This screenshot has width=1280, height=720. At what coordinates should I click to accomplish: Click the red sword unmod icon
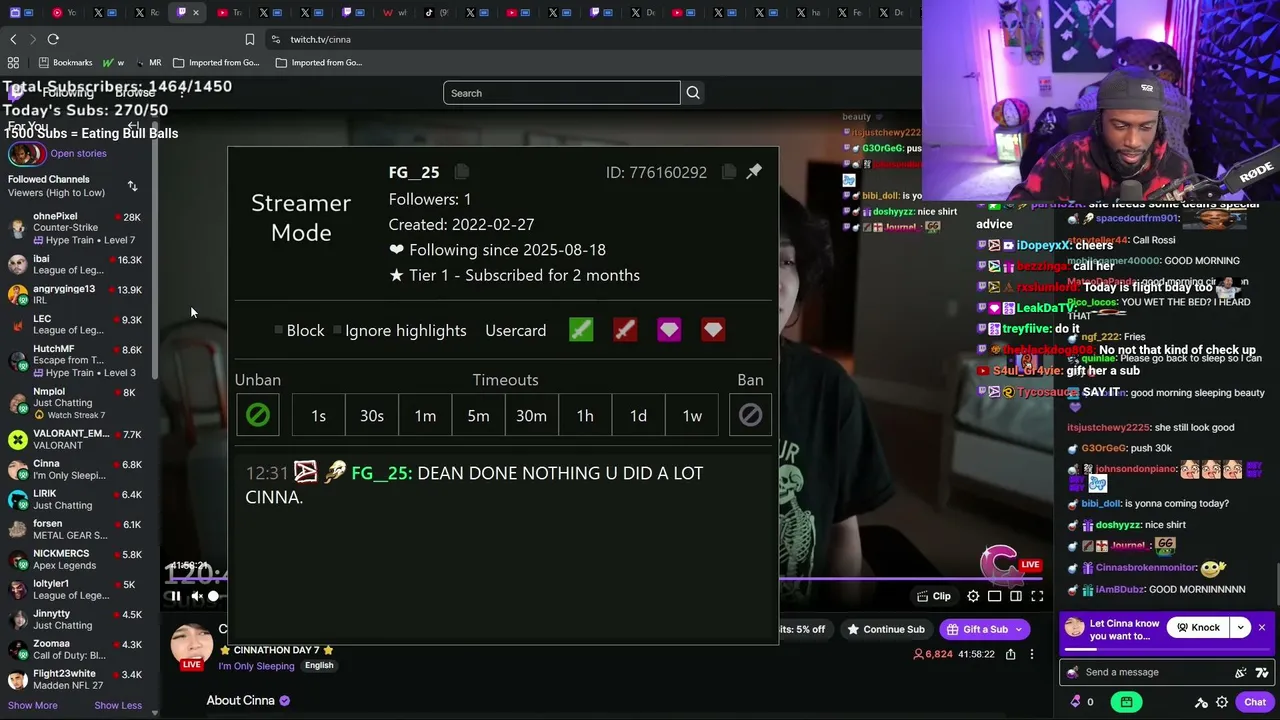click(x=625, y=330)
